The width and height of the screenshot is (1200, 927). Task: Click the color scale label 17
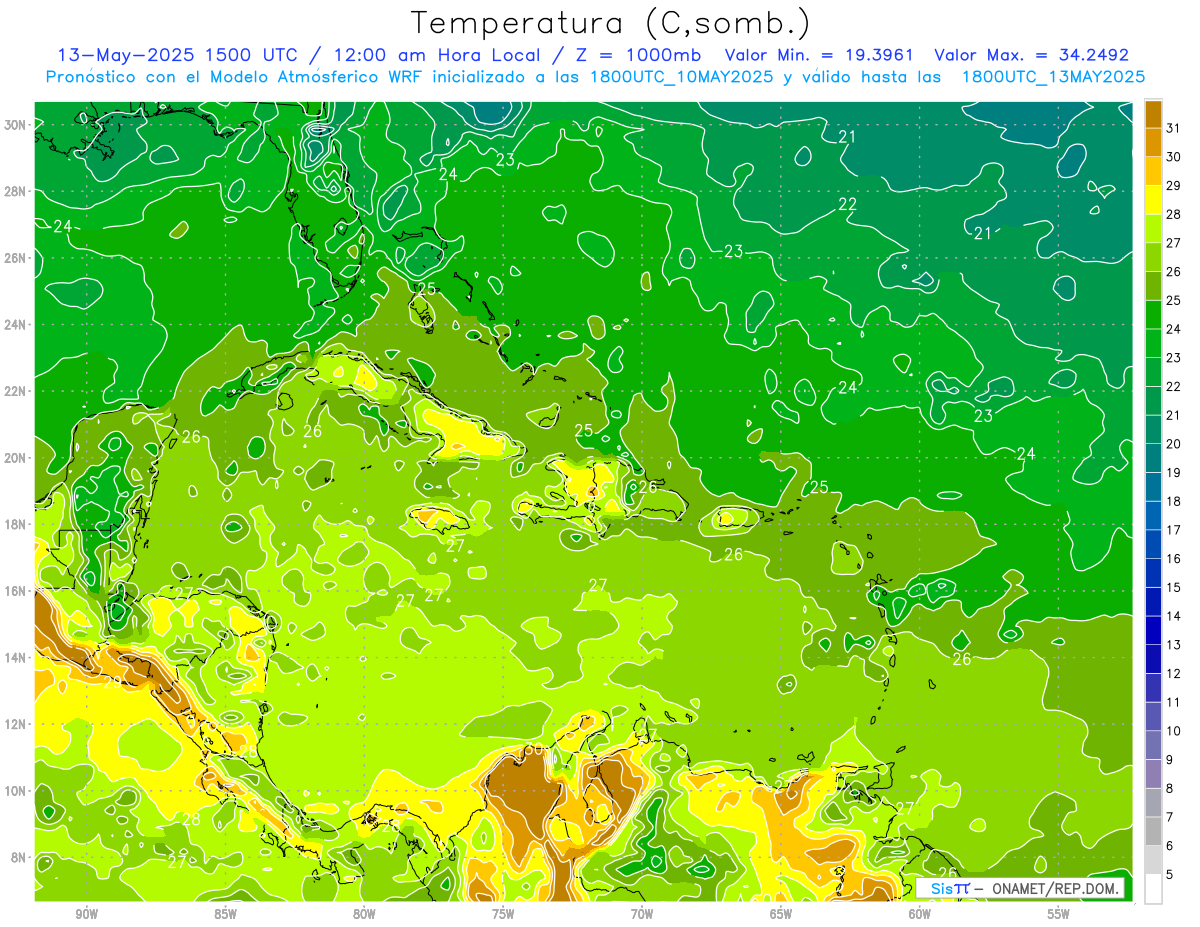[1173, 530]
